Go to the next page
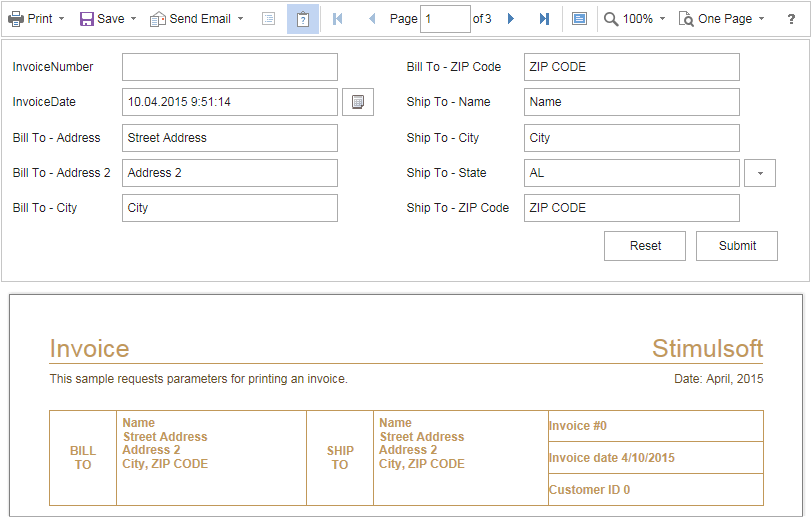 (511, 19)
